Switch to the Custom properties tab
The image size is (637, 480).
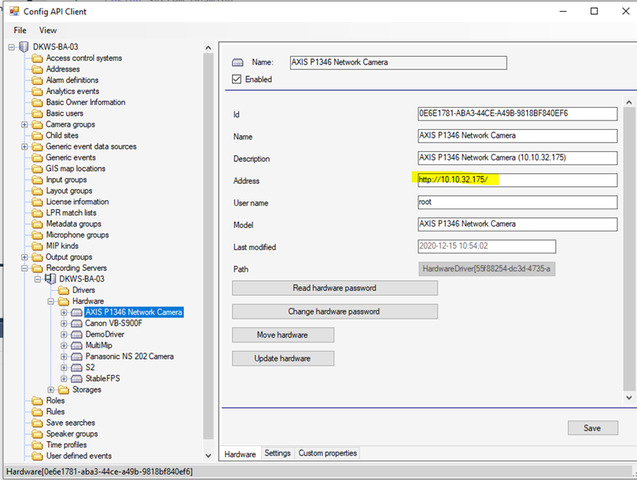click(327, 453)
